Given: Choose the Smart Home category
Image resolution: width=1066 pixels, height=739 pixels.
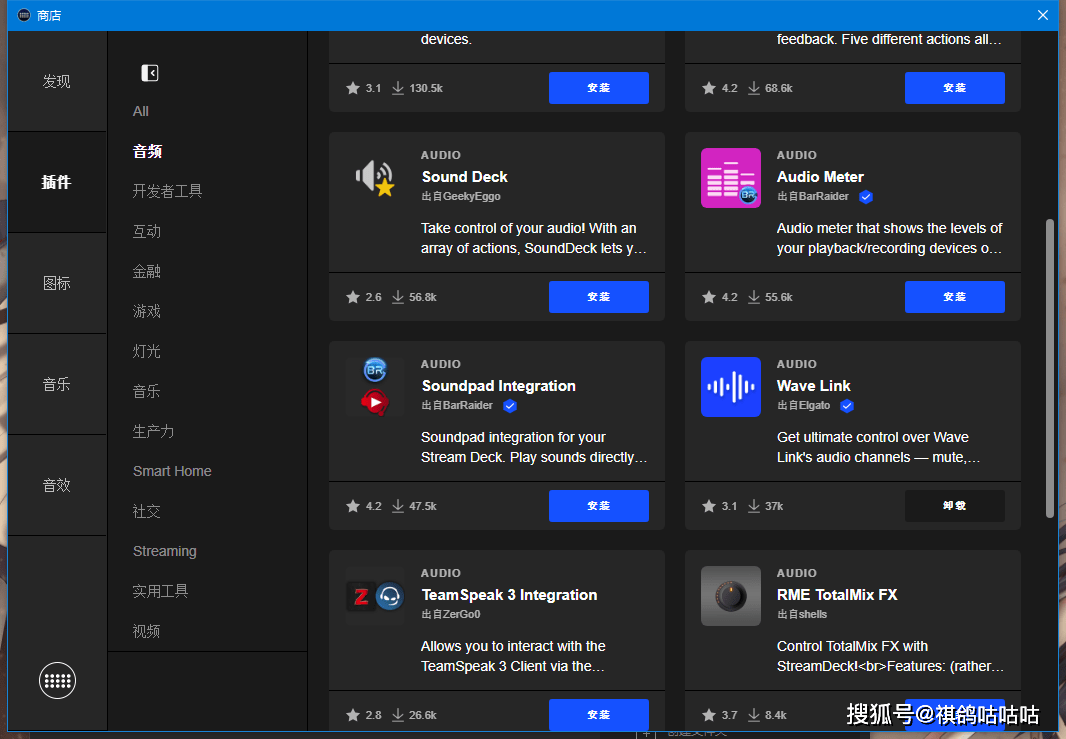Looking at the screenshot, I should pos(172,471).
